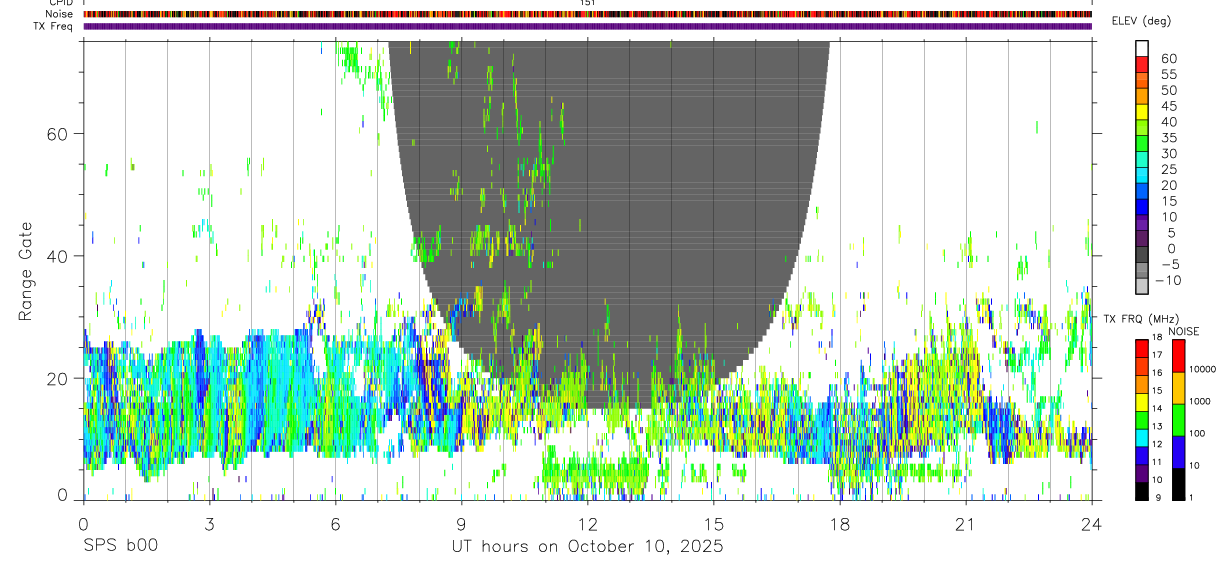1228x567 pixels.
Task: Click the '14' value on TX FRQ colorbar
Action: tap(1157, 408)
